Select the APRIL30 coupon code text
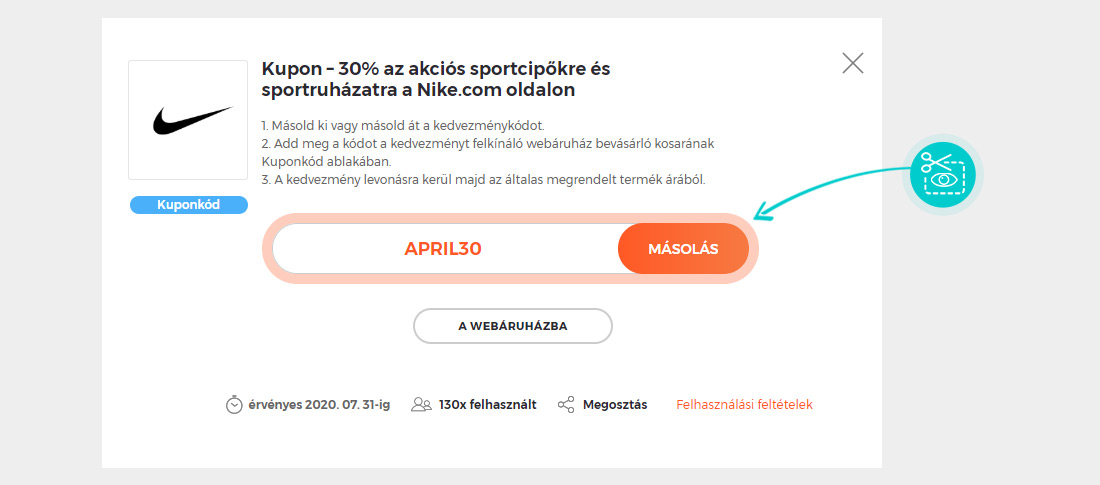The image size is (1100, 485). click(x=443, y=249)
